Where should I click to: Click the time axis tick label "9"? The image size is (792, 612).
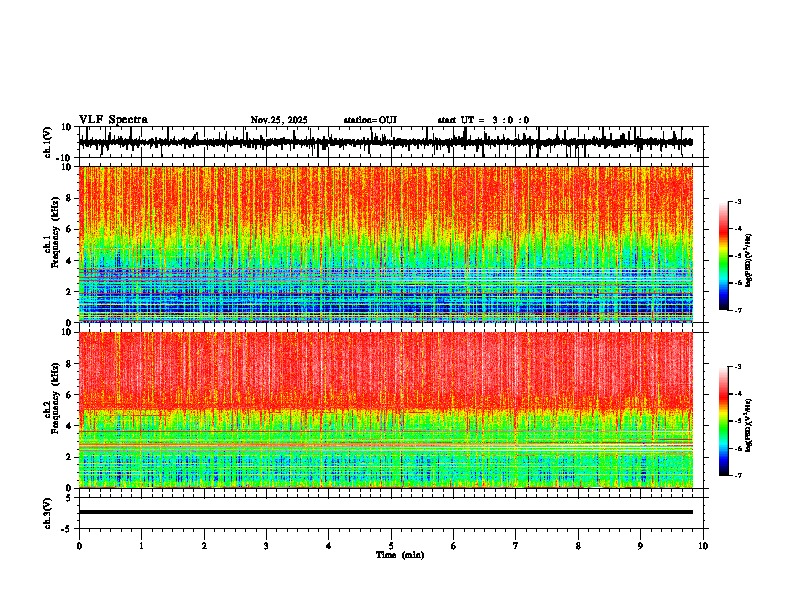coord(640,546)
